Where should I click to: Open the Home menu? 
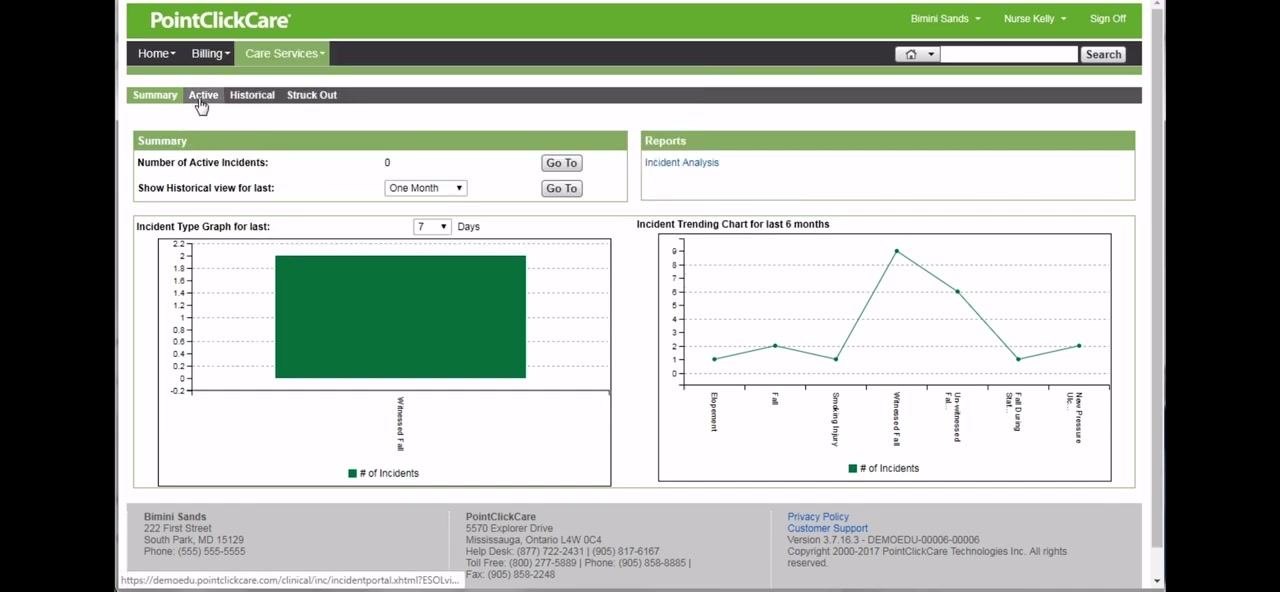point(156,53)
